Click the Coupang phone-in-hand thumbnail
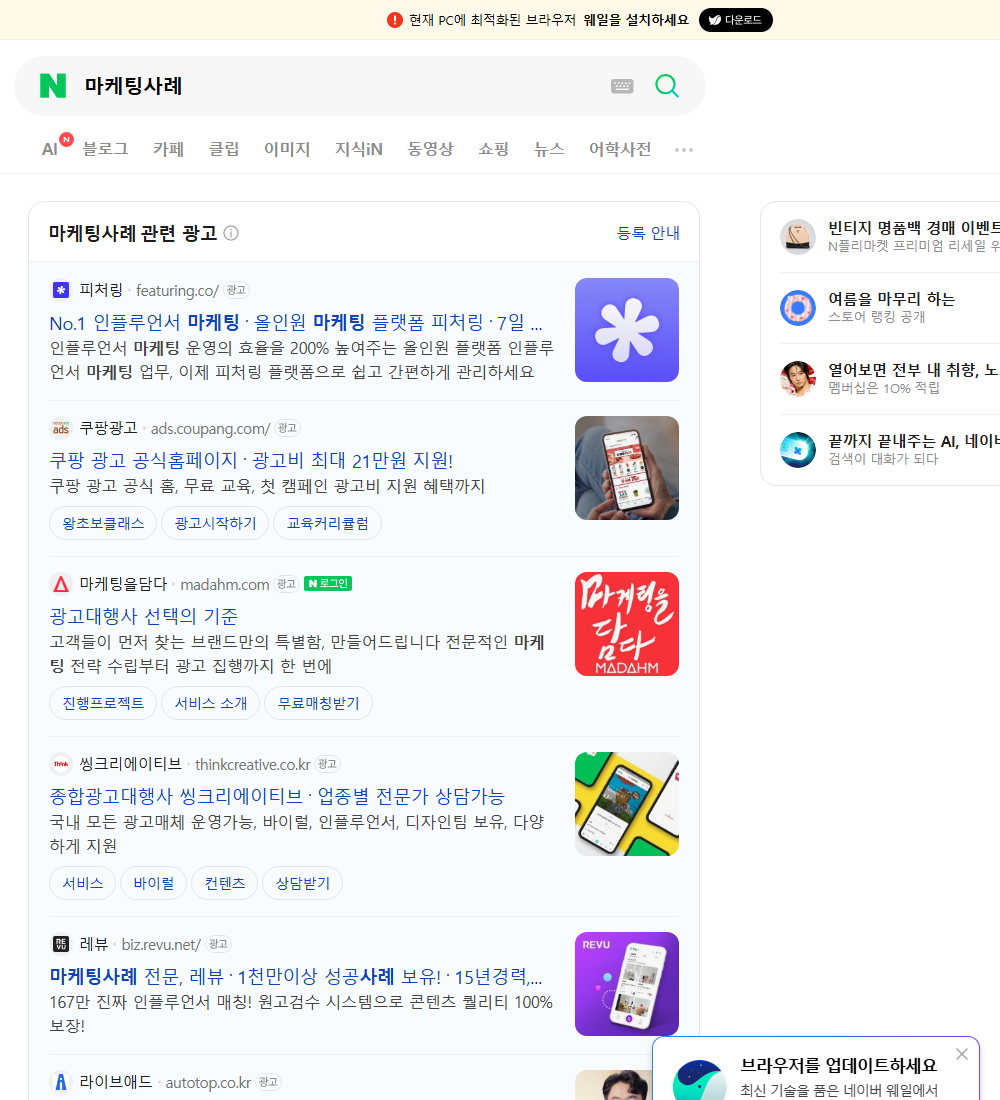Image resolution: width=1000 pixels, height=1100 pixels. [627, 468]
